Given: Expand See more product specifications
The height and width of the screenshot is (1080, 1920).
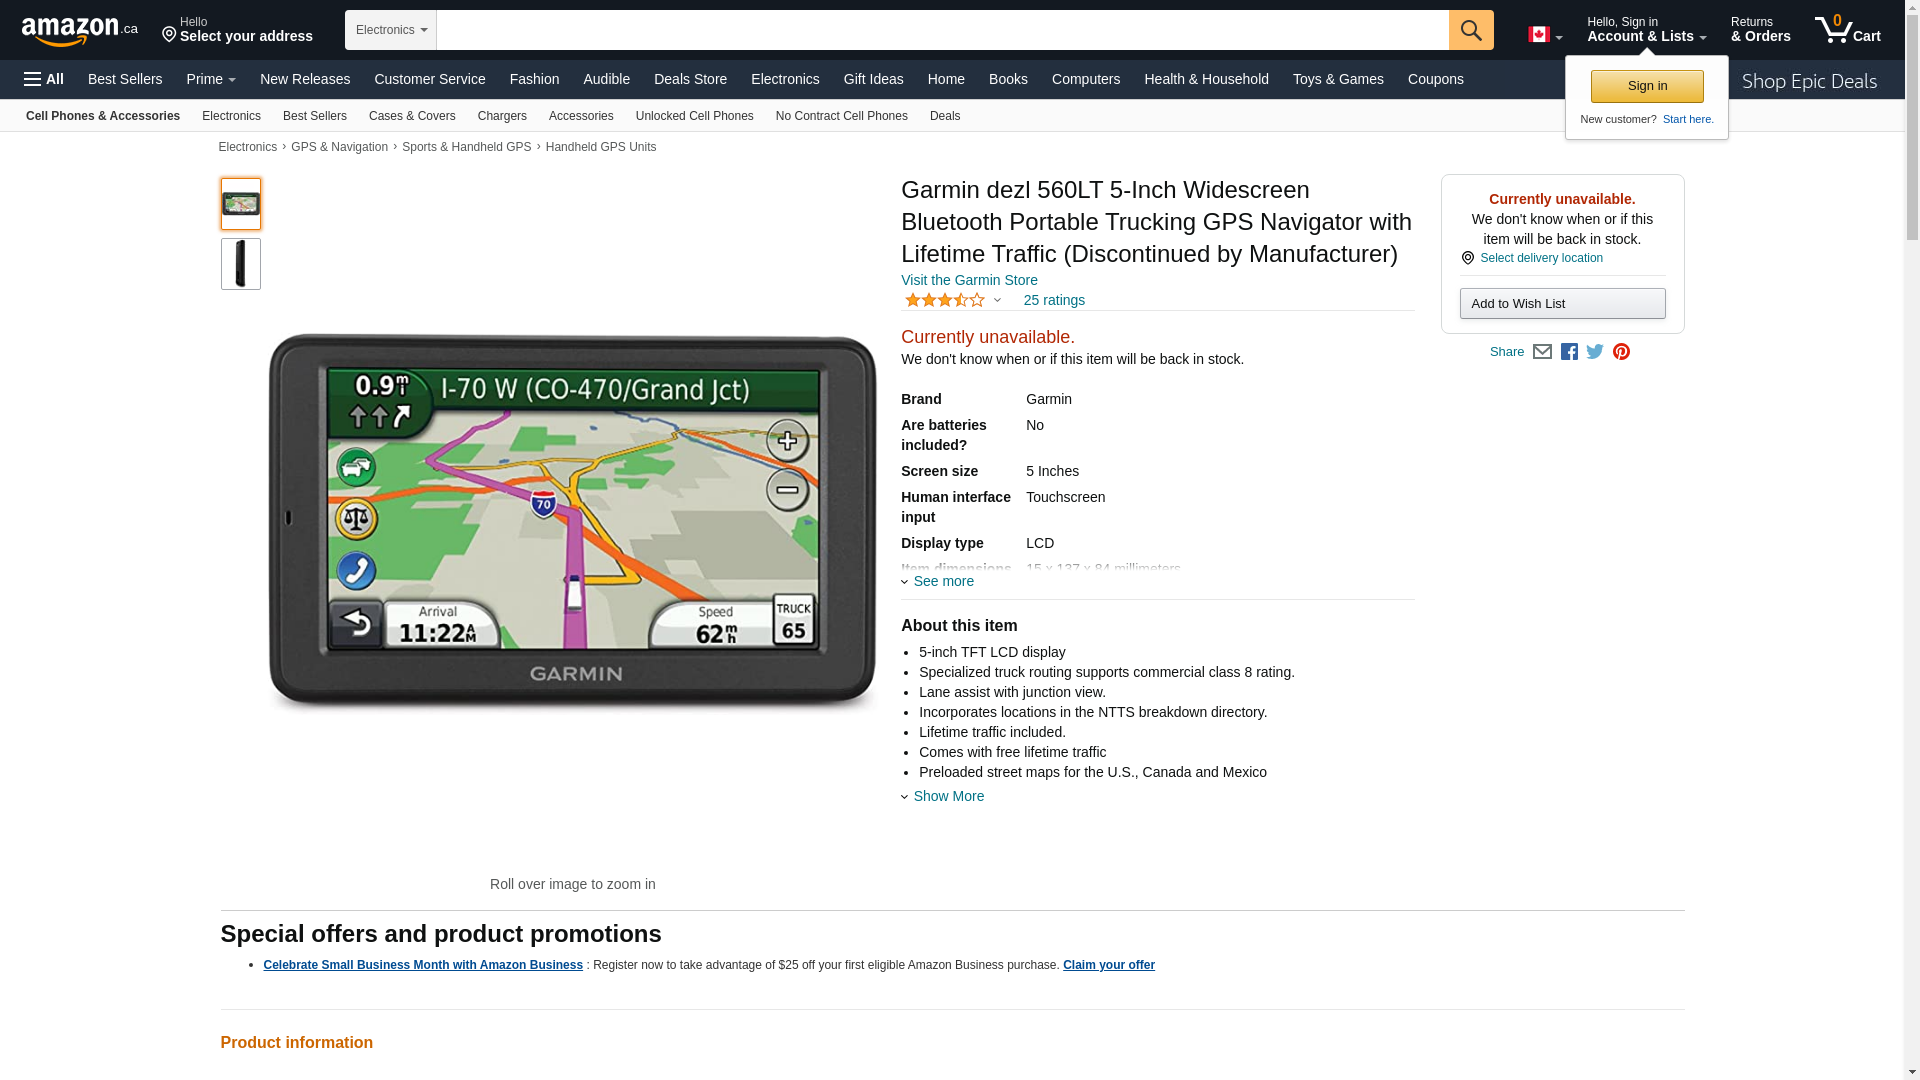Looking at the screenshot, I should (942, 581).
